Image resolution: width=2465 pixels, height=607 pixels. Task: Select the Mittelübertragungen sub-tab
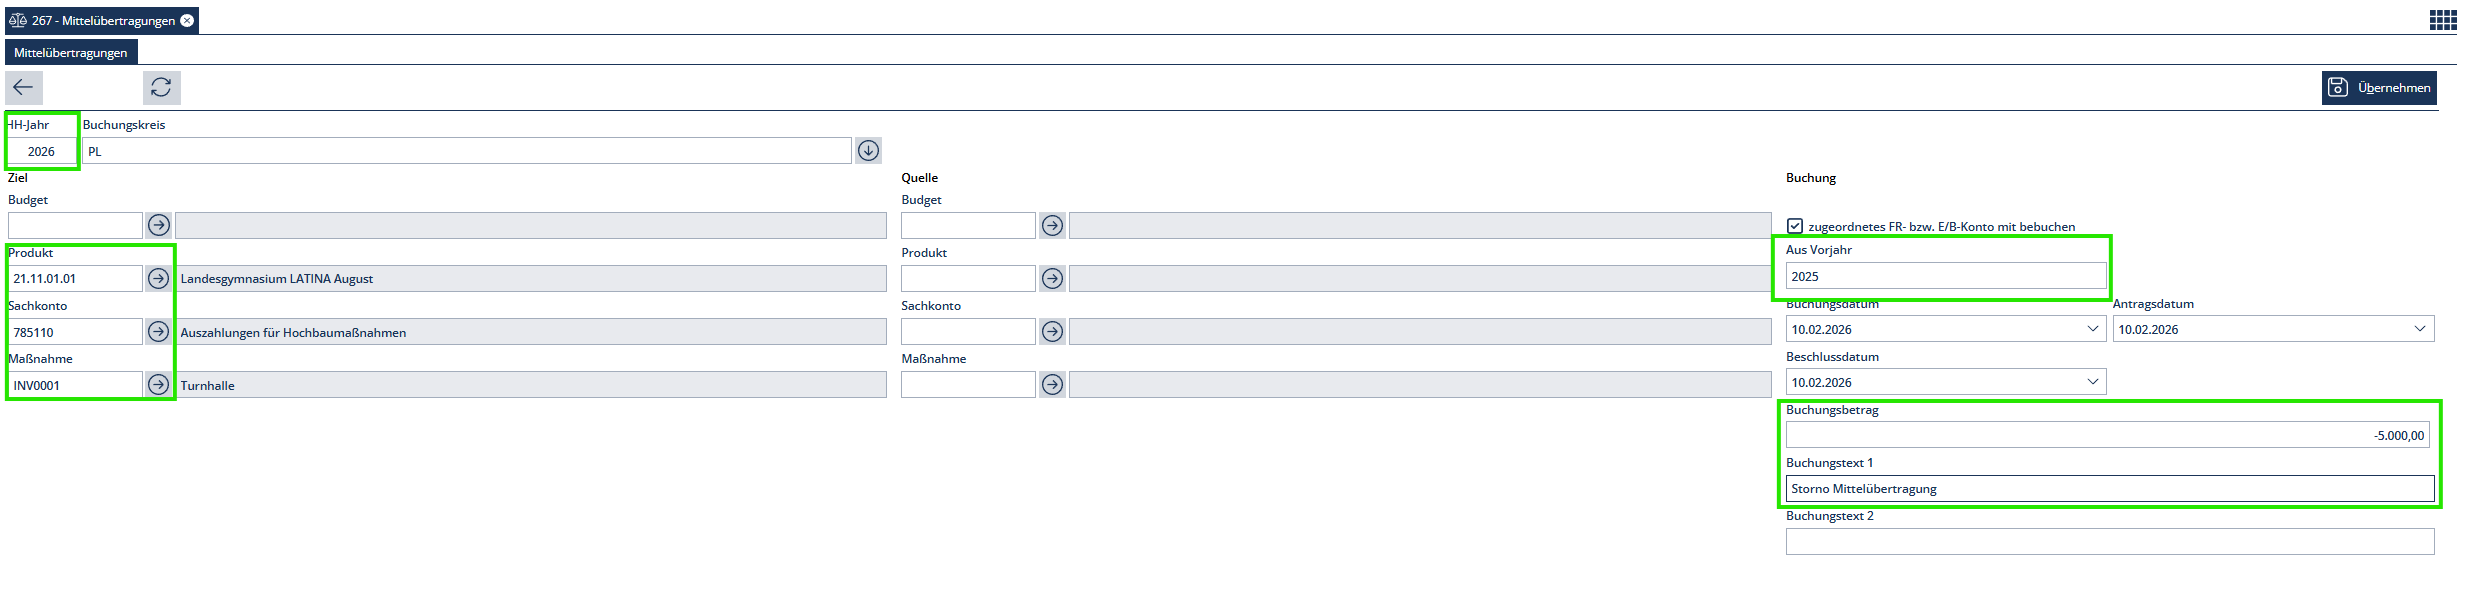tap(71, 53)
